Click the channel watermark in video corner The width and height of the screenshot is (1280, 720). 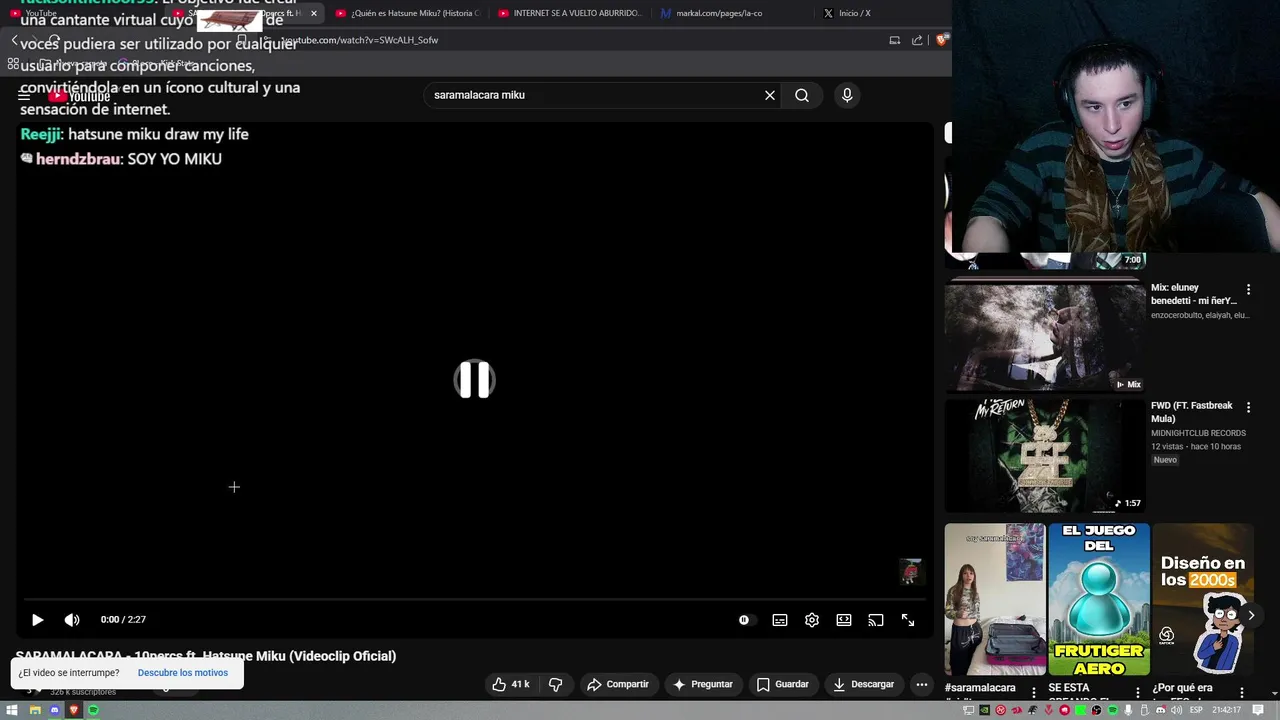(x=909, y=571)
